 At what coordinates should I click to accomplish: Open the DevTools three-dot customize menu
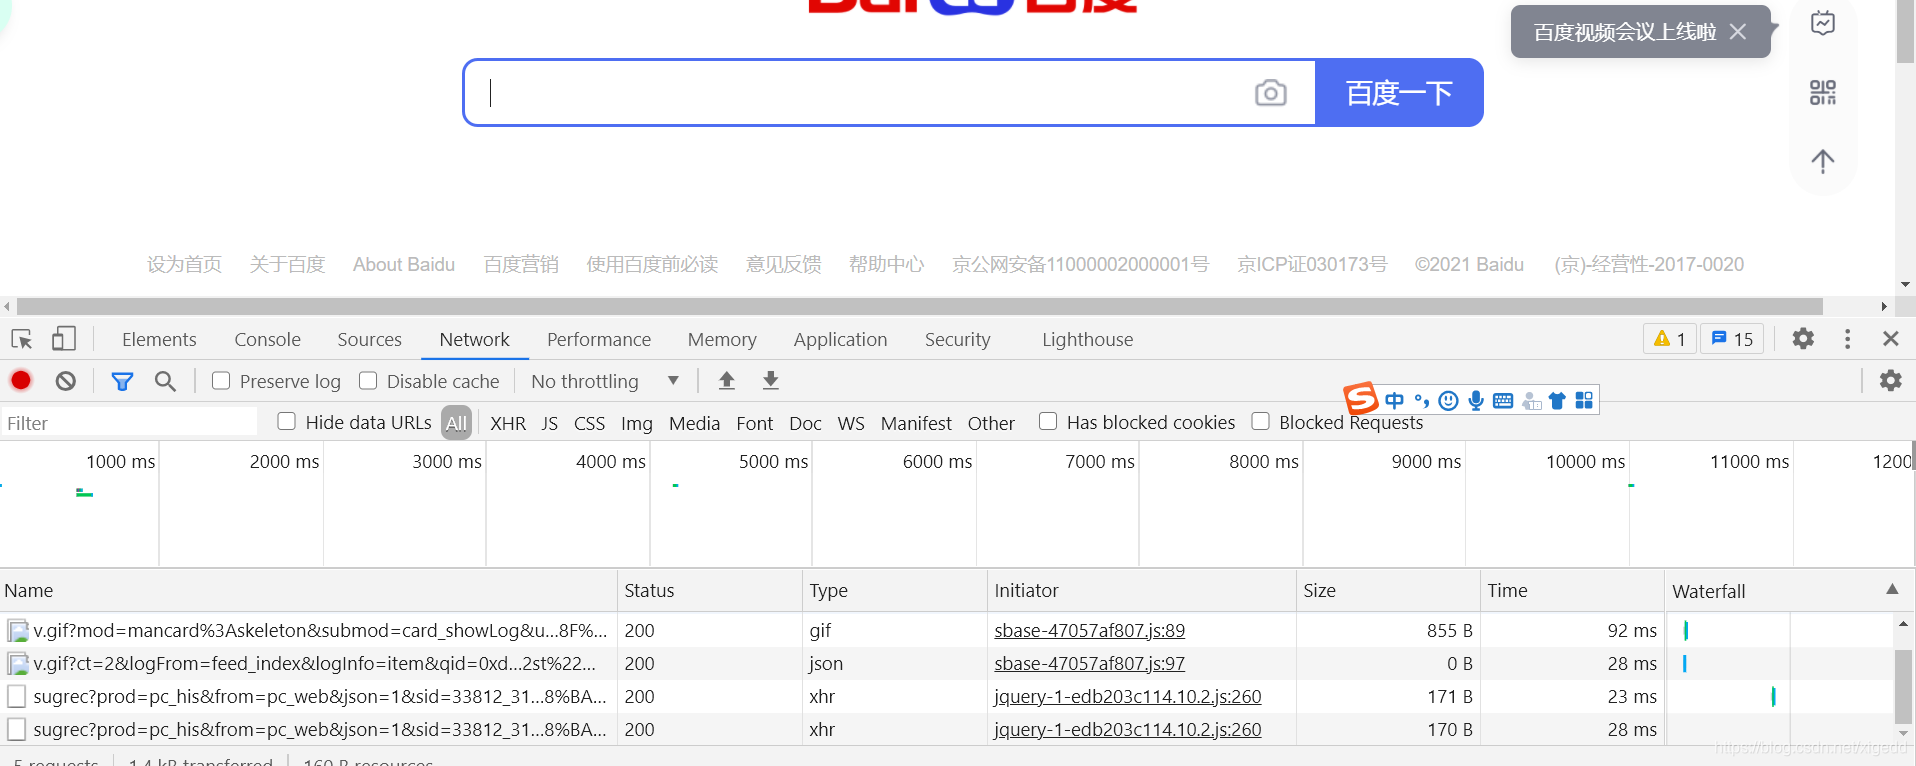1847,339
